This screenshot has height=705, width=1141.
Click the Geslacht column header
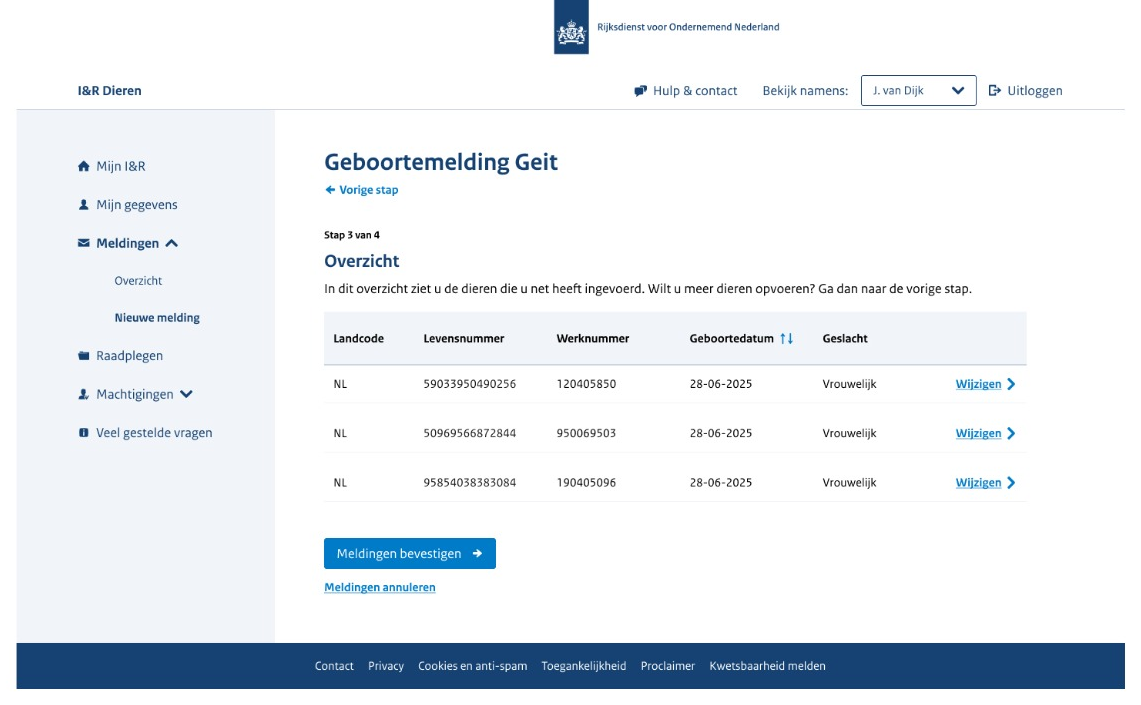(x=845, y=338)
